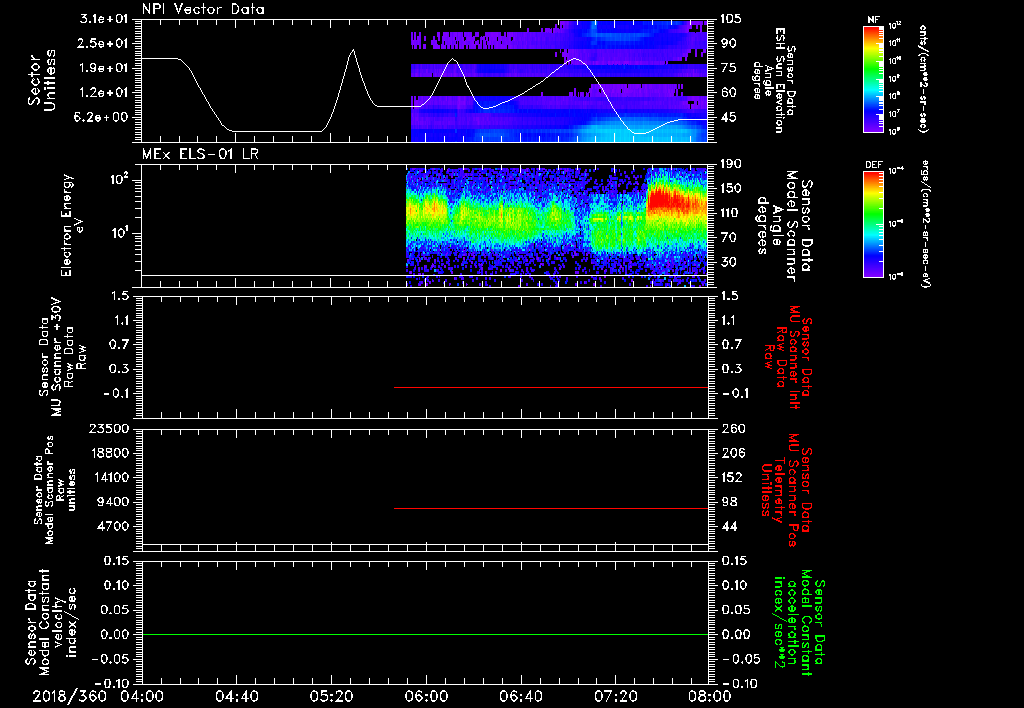Click the NF color bar
Screen dimensions: 1024x708
874,79
